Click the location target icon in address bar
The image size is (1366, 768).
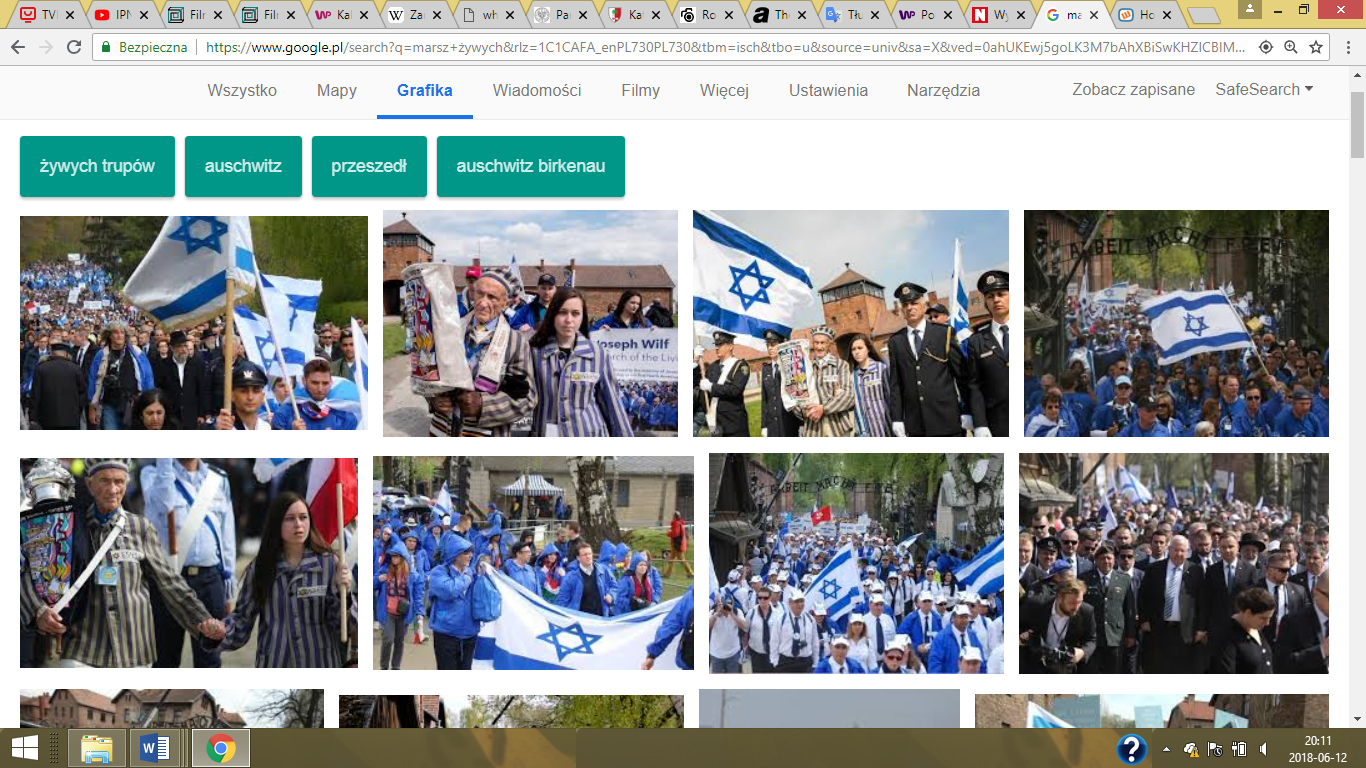[1266, 47]
